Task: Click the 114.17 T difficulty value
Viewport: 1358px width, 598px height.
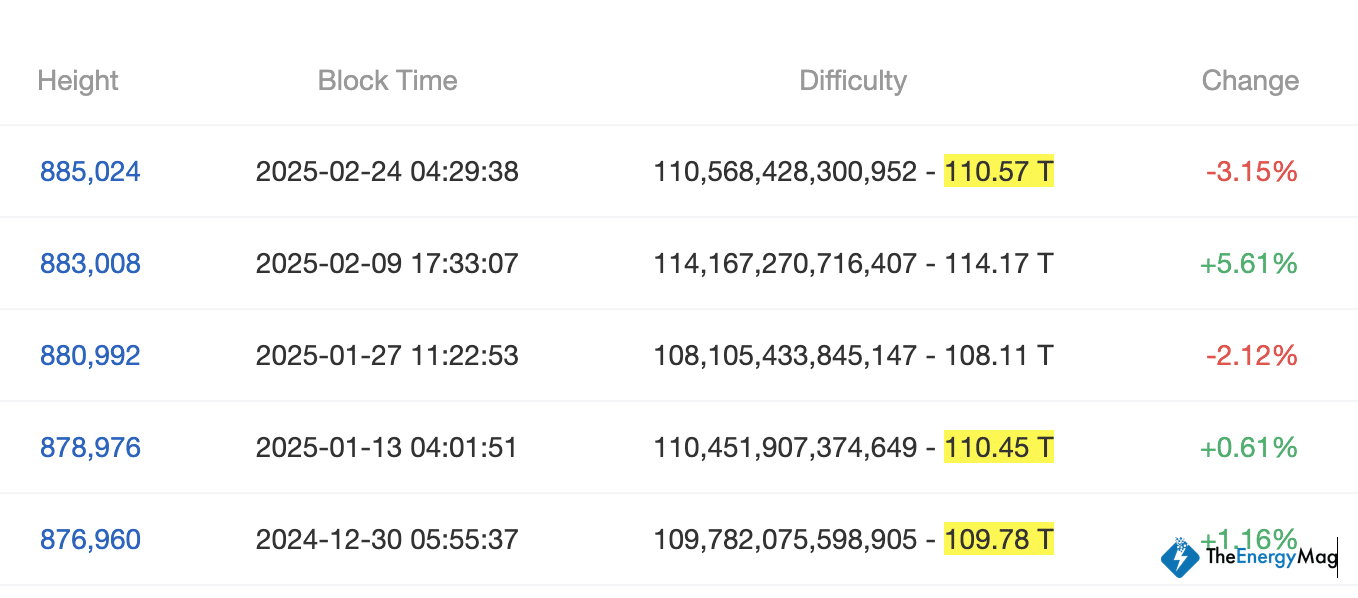Action: coord(998,264)
